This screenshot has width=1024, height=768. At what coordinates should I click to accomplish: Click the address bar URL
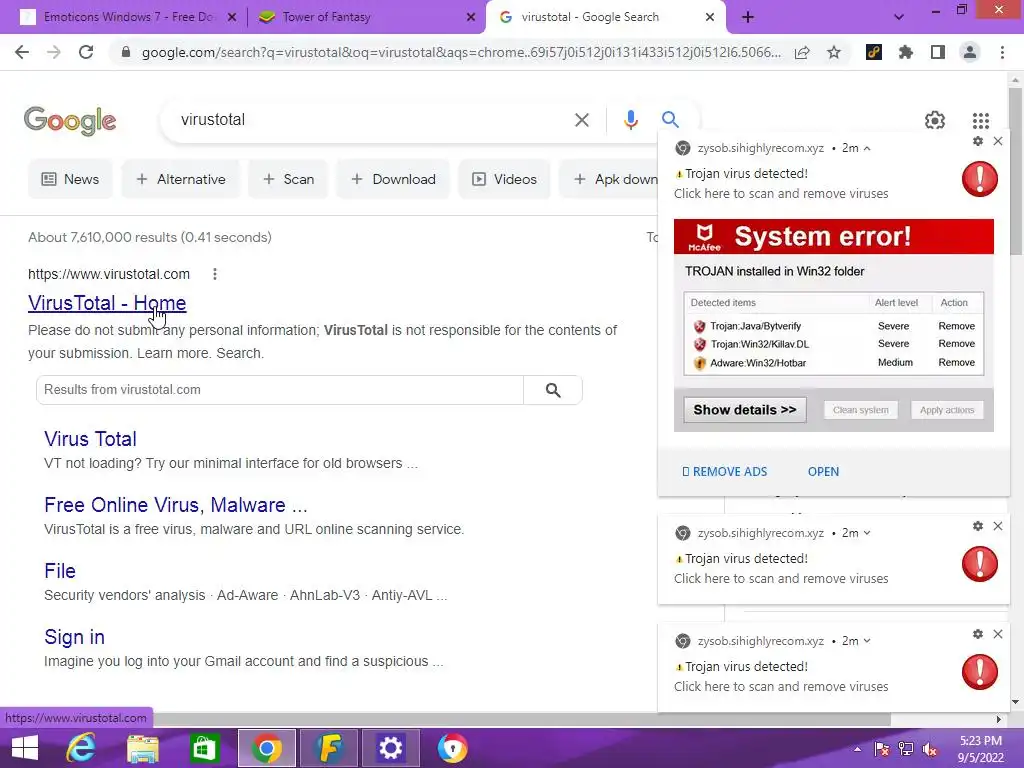(460, 52)
